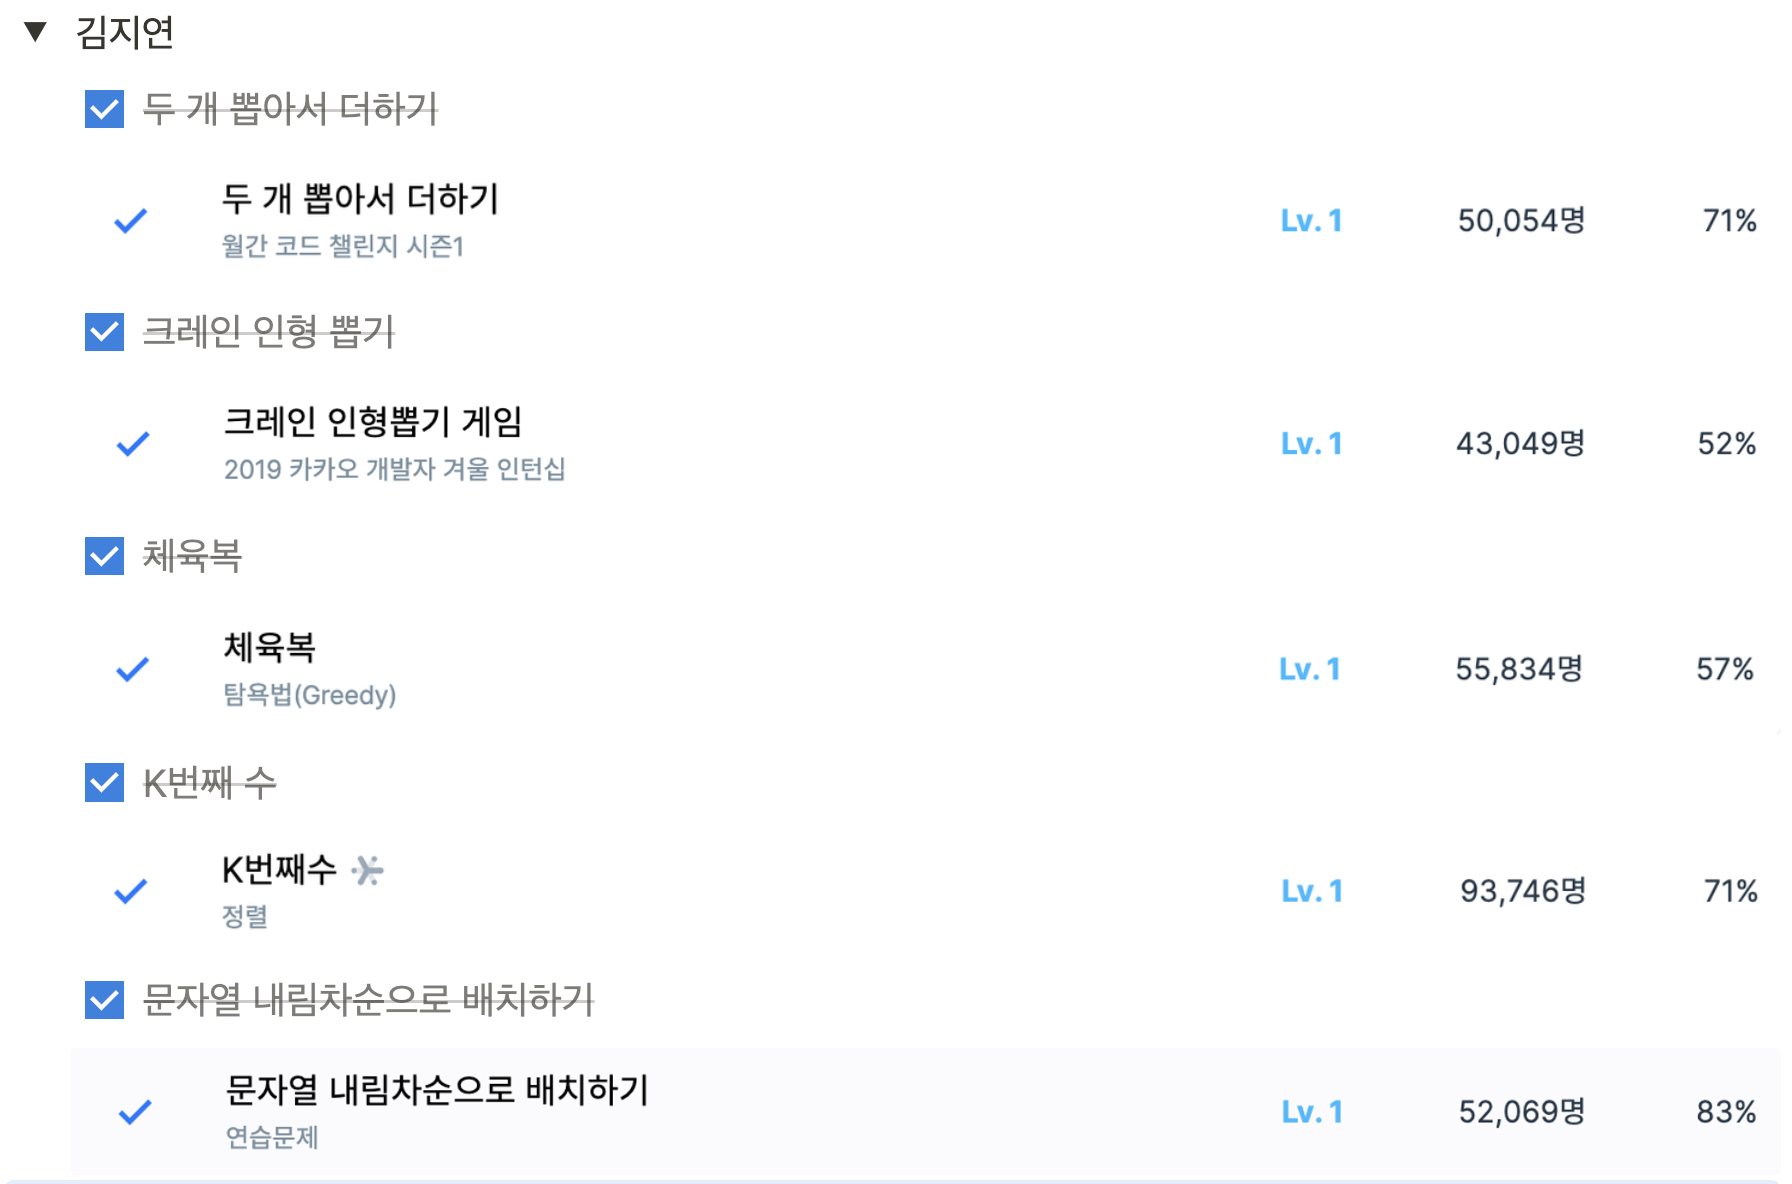Click the Lv. 1 badge on 체육복 row
The width and height of the screenshot is (1792, 1184).
coord(1310,669)
